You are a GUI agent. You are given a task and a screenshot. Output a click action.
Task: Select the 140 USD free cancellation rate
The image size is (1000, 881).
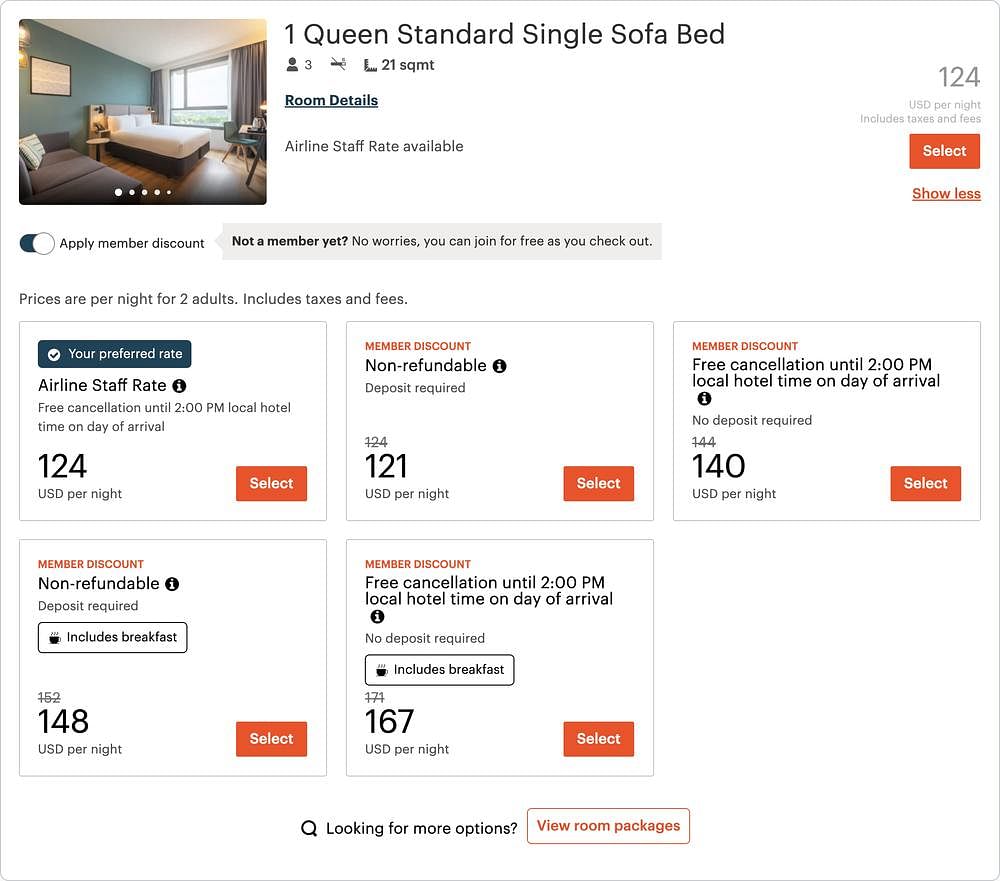pyautogui.click(x=925, y=483)
